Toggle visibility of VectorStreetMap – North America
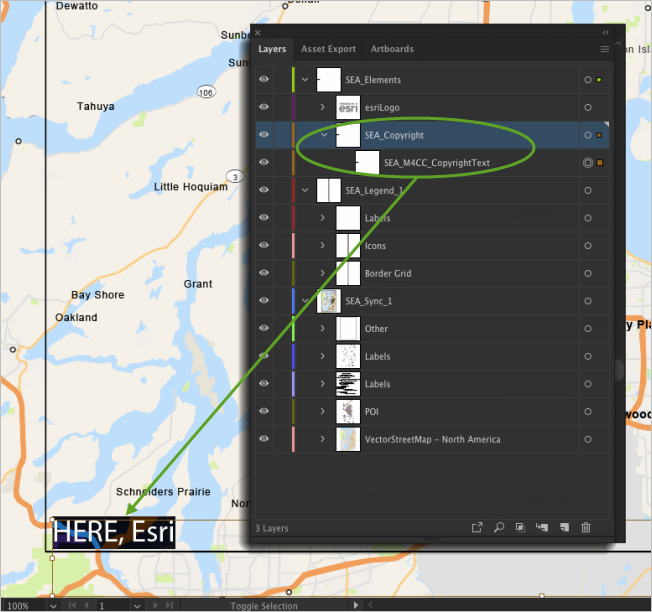The image size is (652, 612). 265,439
